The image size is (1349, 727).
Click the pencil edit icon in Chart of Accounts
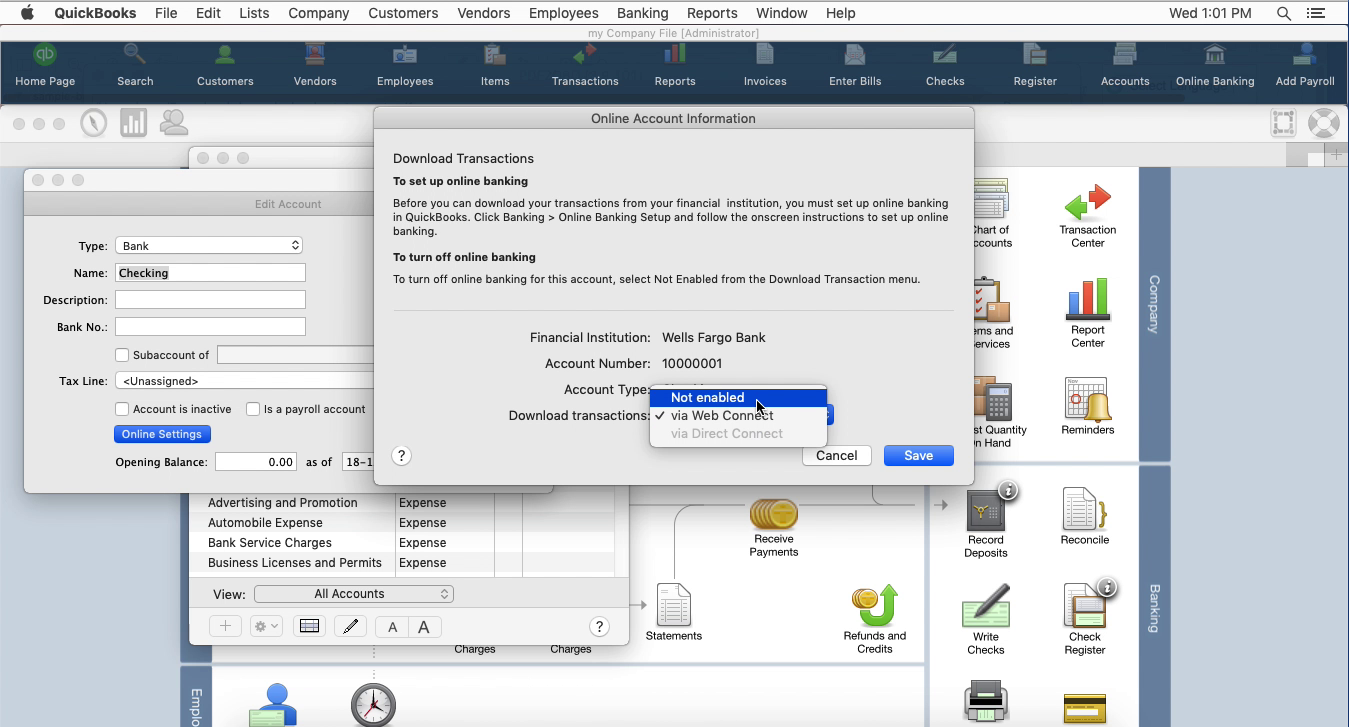(350, 626)
